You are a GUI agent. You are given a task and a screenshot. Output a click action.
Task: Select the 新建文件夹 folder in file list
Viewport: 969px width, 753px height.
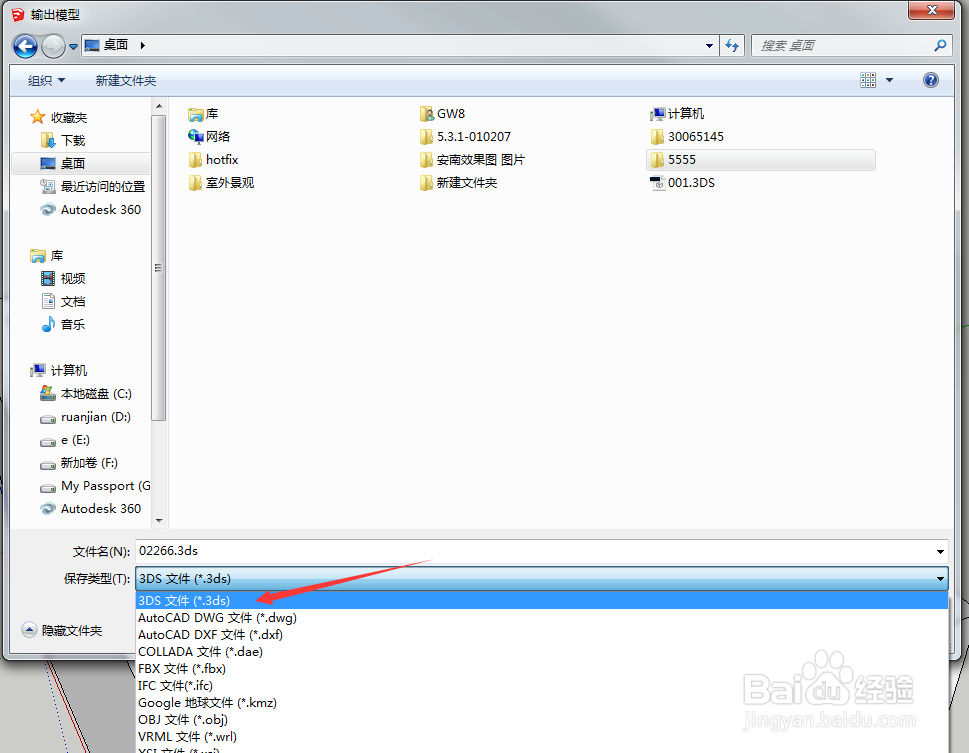(459, 182)
